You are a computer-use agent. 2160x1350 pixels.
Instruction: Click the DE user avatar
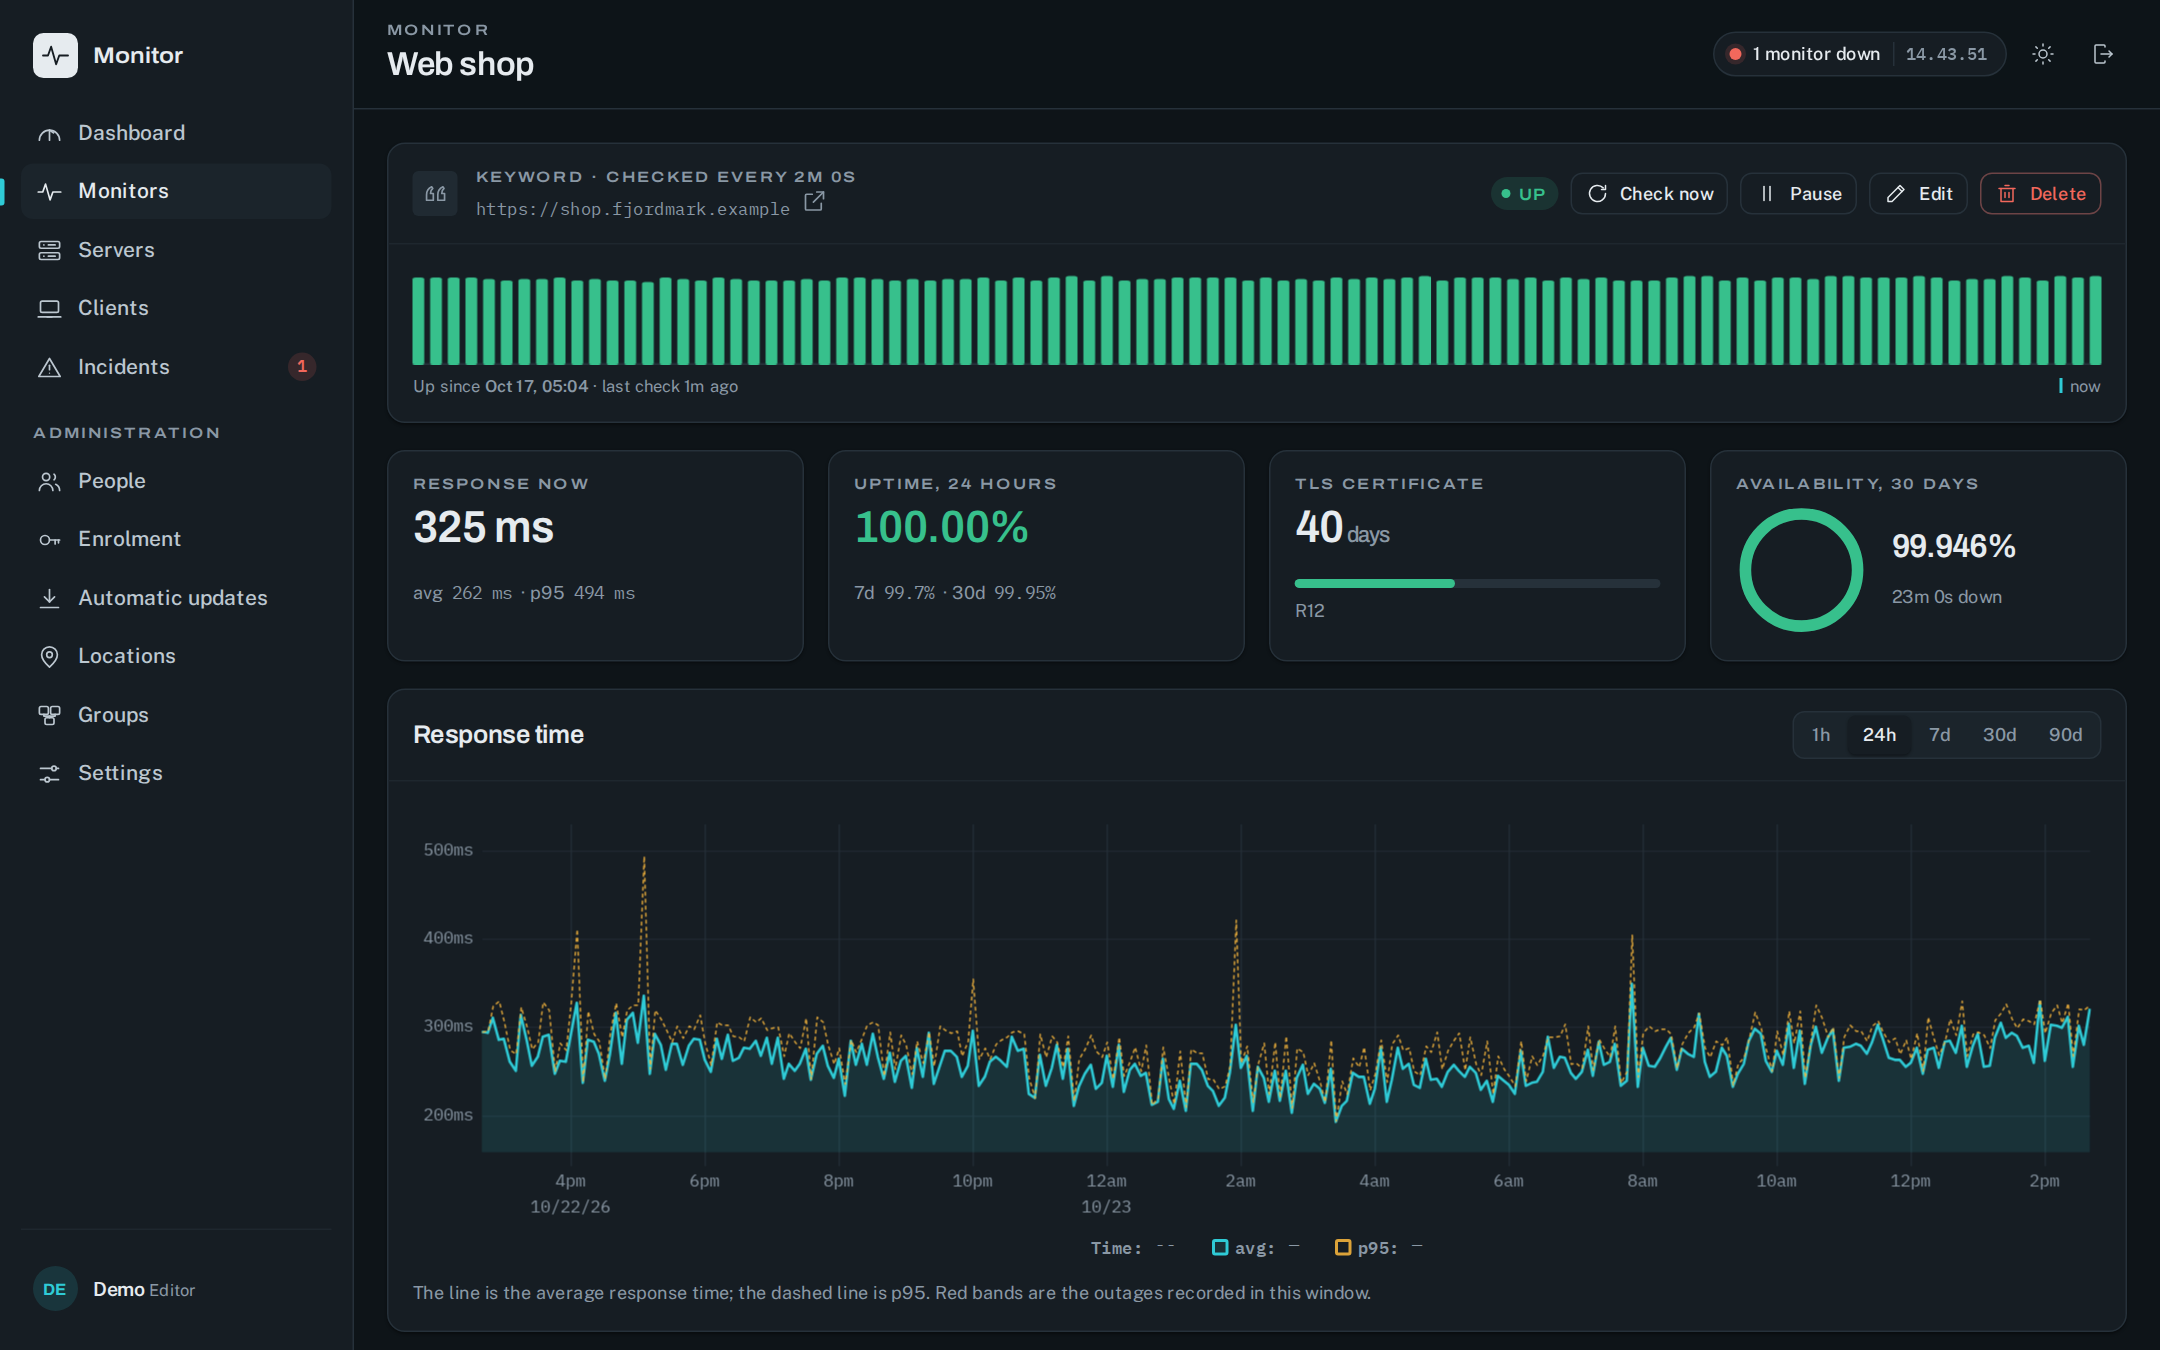[55, 1289]
